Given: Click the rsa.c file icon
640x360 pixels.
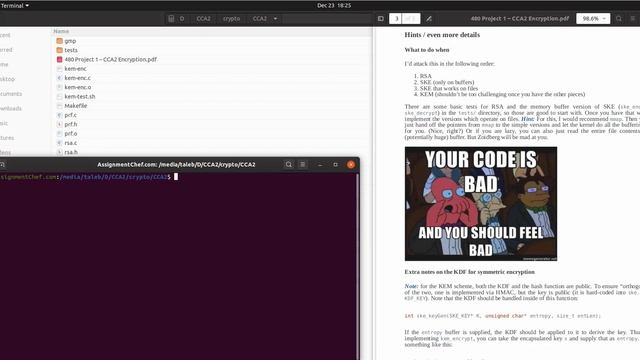Looking at the screenshot, I should pos(60,143).
